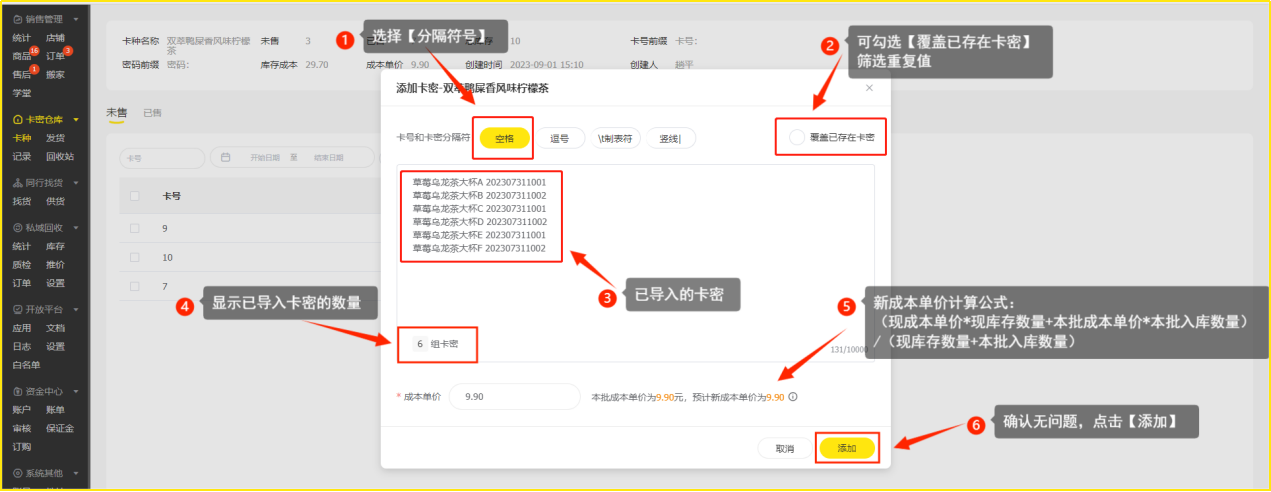Click the 资金中心 section icon in the sidebar

[x=17, y=392]
